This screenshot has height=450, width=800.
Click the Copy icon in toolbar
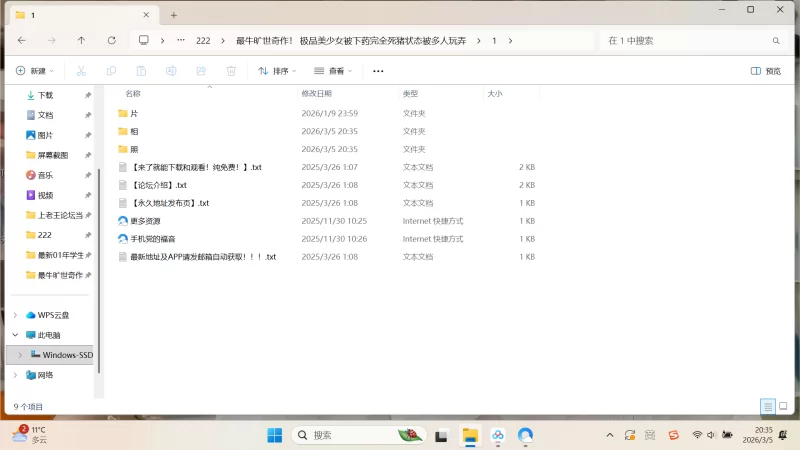pos(112,71)
